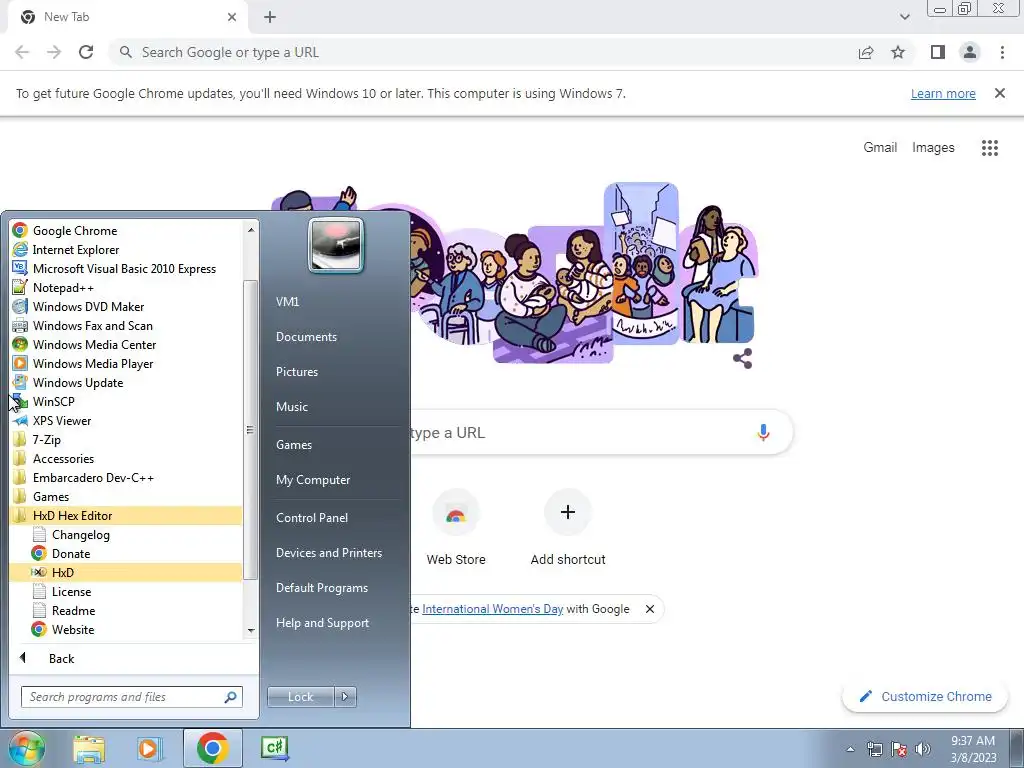The height and width of the screenshot is (768, 1024).
Task: Open the International Women's Day link
Action: coord(492,609)
